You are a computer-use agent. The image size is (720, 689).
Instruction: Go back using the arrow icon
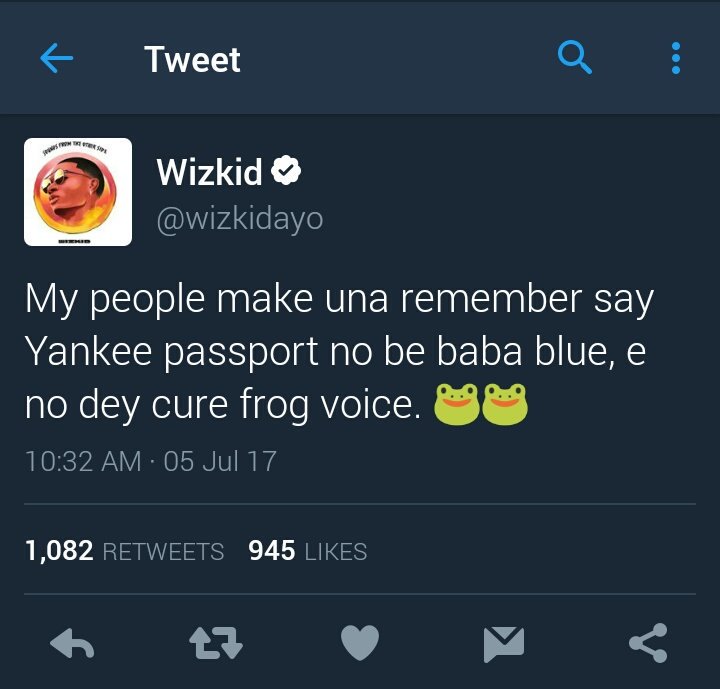(56, 58)
